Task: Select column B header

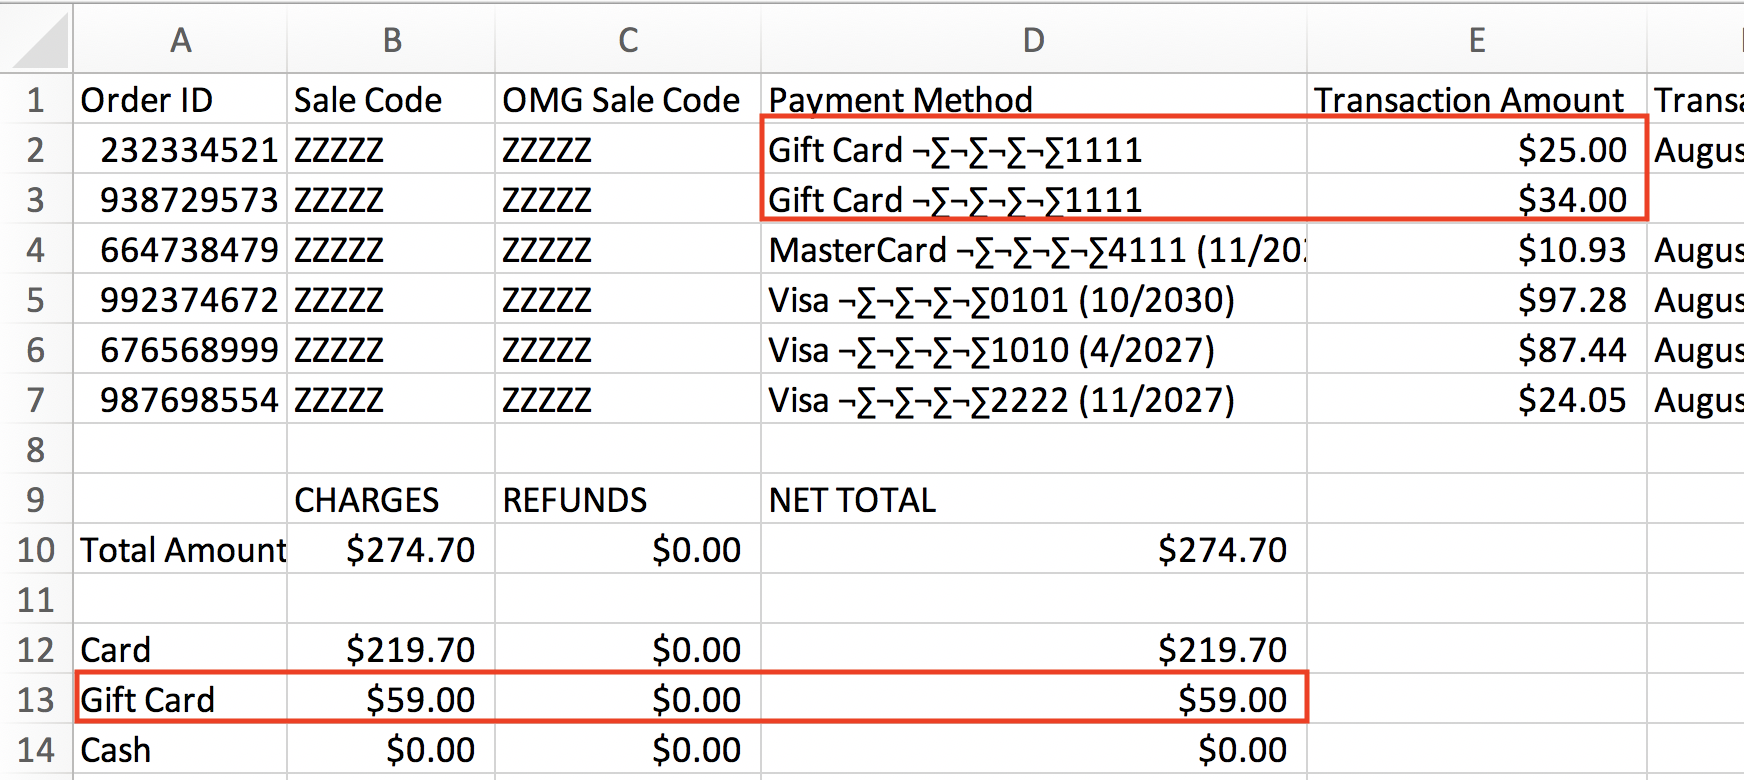Action: (x=391, y=40)
